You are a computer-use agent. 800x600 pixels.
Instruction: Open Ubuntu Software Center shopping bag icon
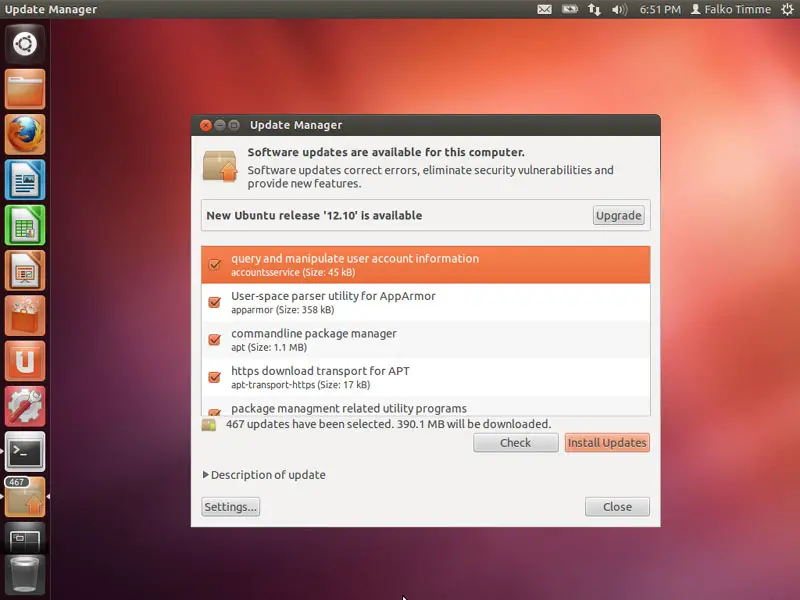click(x=24, y=316)
